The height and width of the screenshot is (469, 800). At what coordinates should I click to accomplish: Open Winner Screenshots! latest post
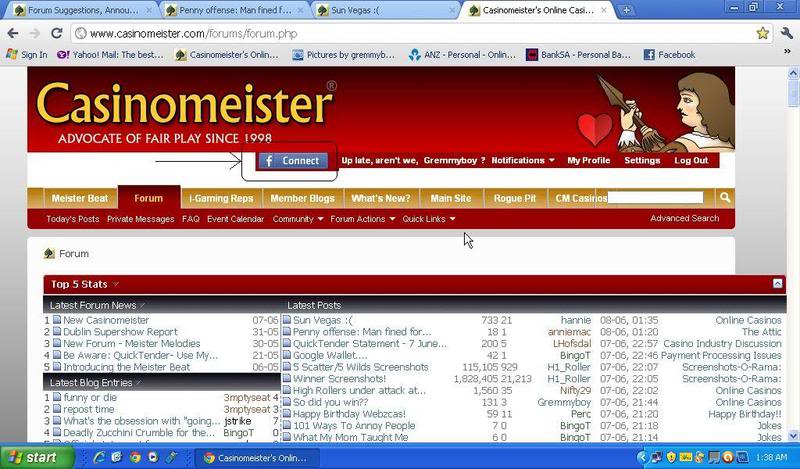[x=339, y=379]
